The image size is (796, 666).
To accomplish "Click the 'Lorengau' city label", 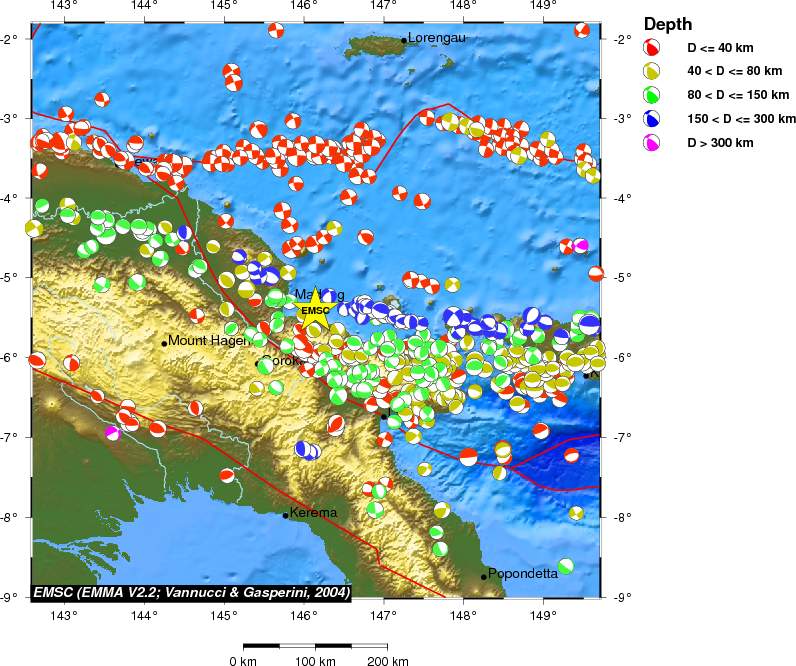I will [437, 38].
